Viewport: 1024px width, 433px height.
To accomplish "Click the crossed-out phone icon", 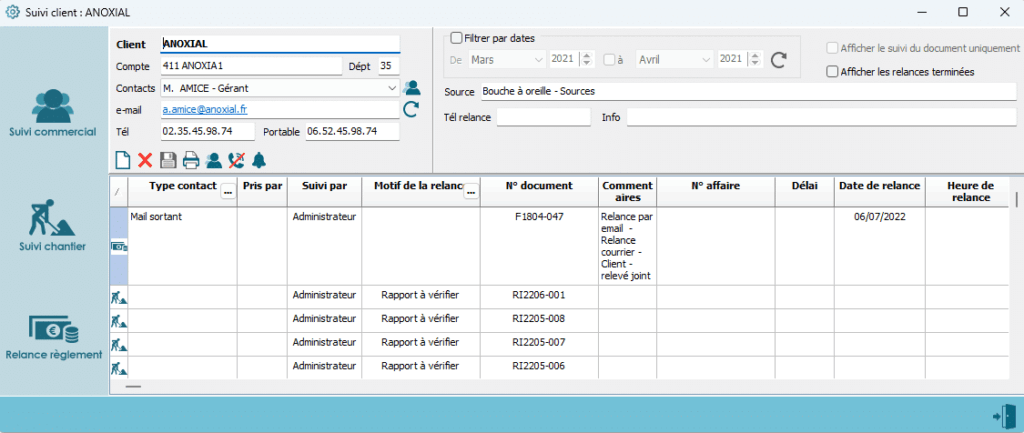I will [x=236, y=160].
